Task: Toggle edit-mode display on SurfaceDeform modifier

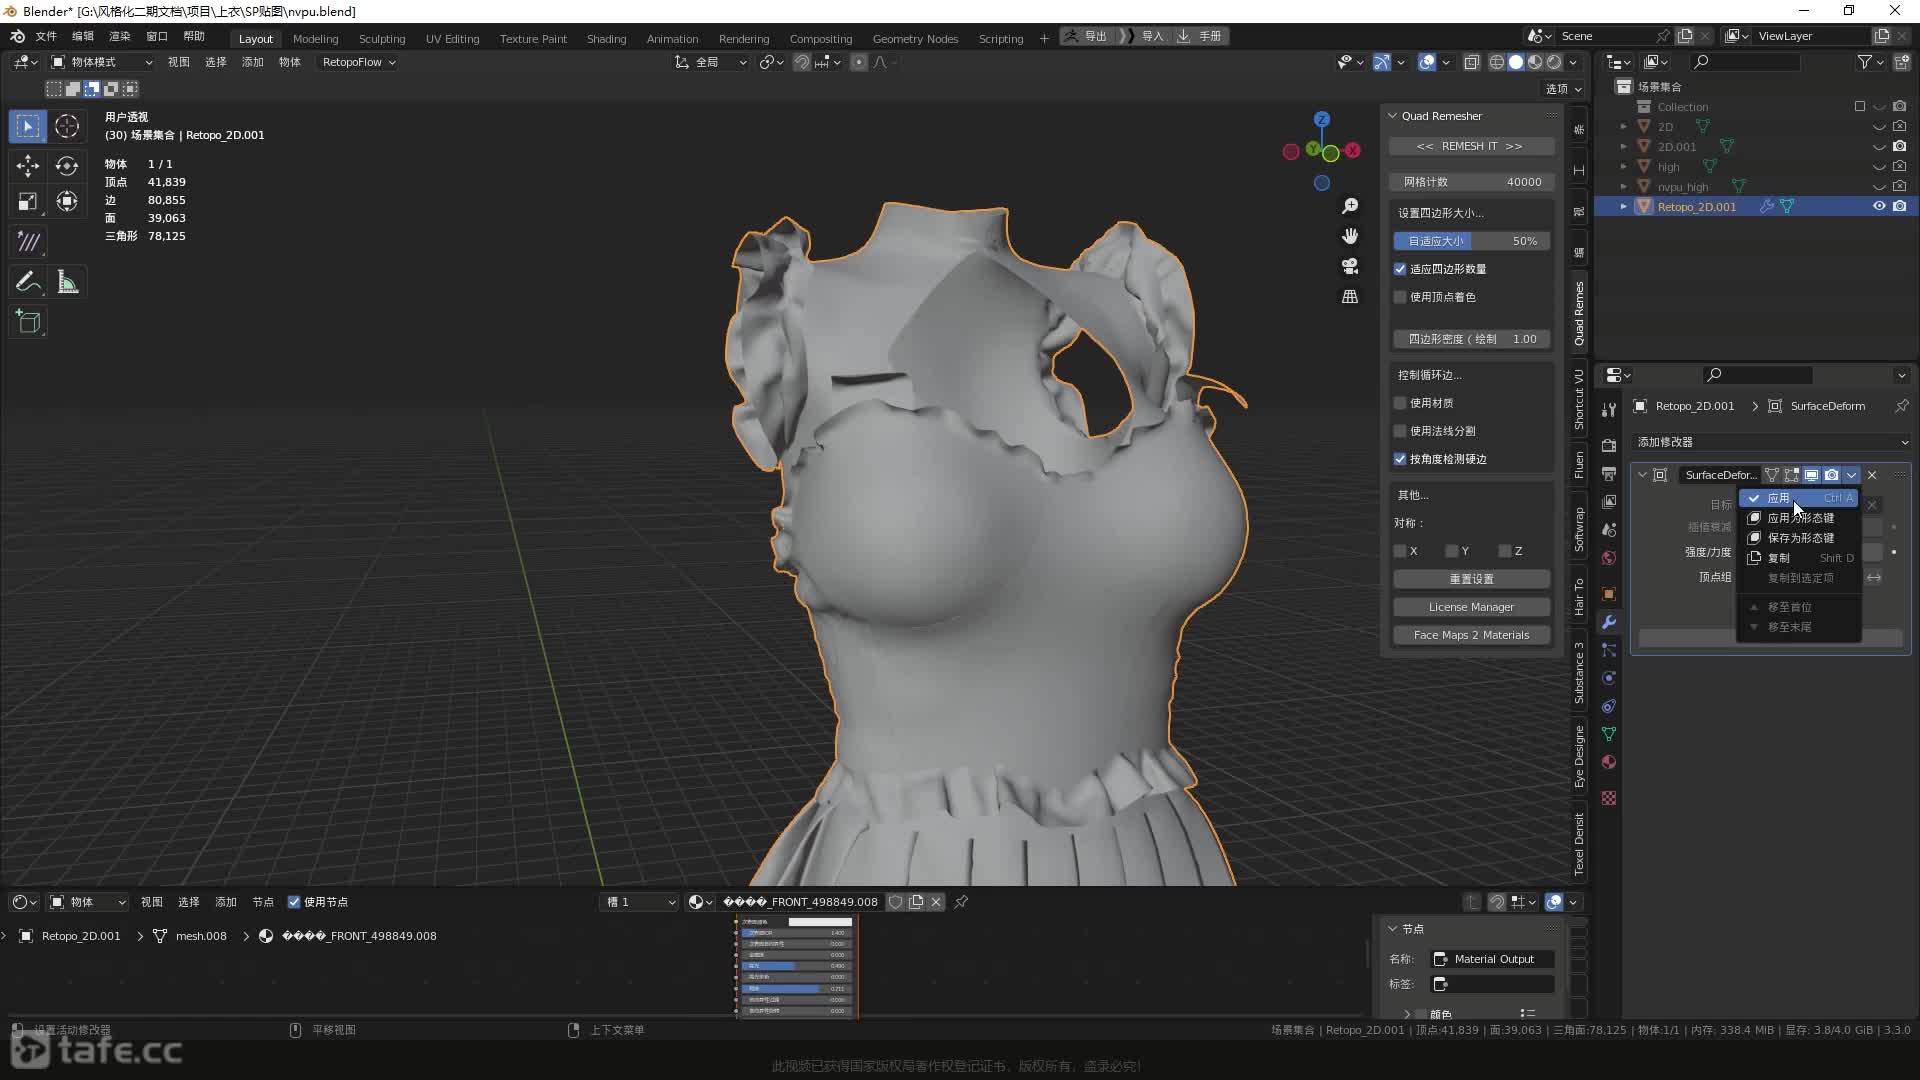Action: click(x=1791, y=475)
